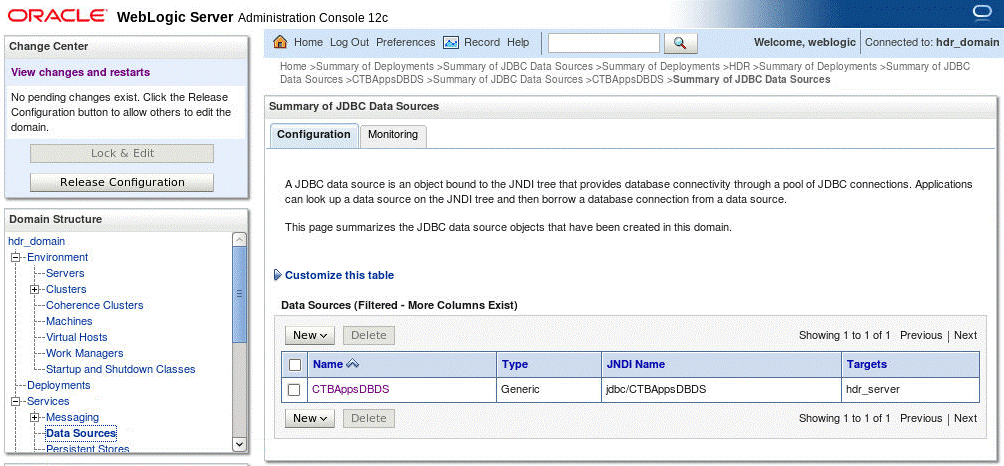The height and width of the screenshot is (466, 1004).
Task: Open Coherence Clusters tree item
Action: [x=94, y=305]
